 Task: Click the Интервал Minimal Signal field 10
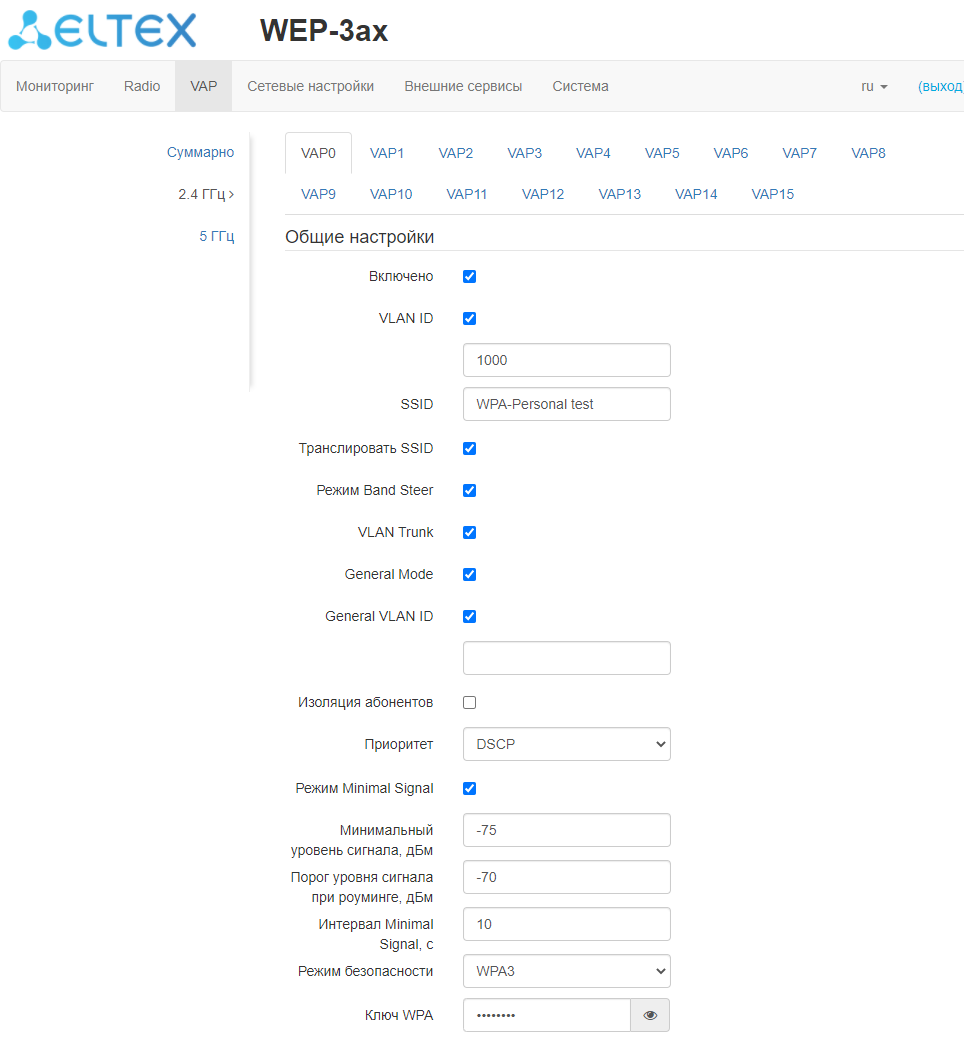566,924
